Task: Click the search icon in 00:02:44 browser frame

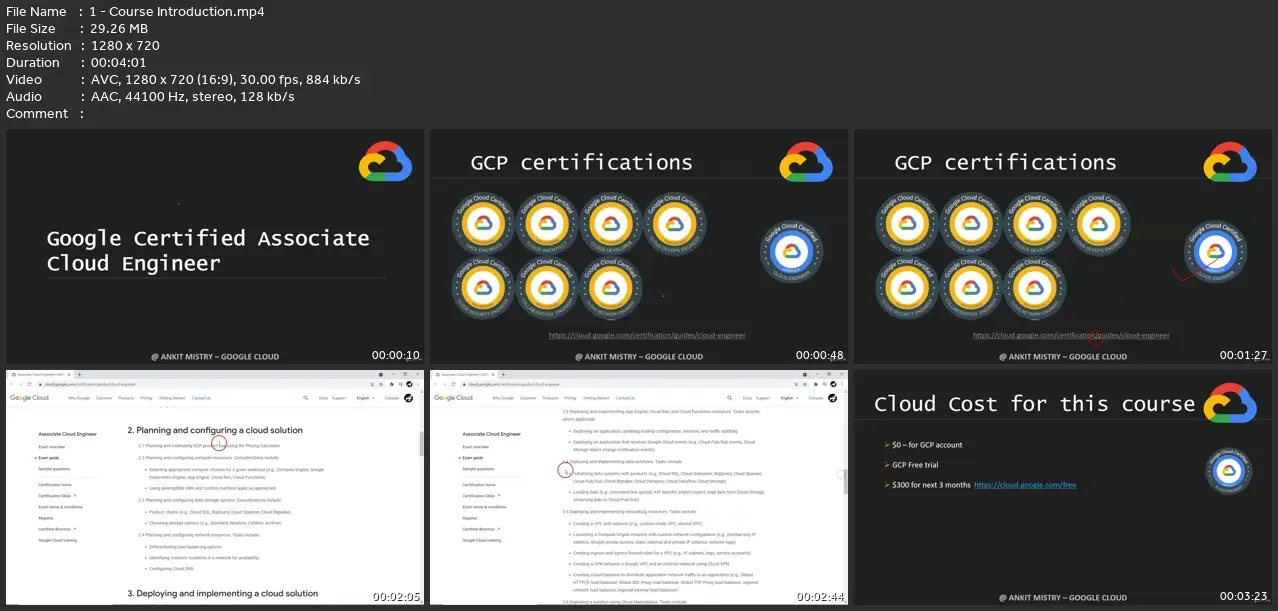Action: (x=729, y=398)
